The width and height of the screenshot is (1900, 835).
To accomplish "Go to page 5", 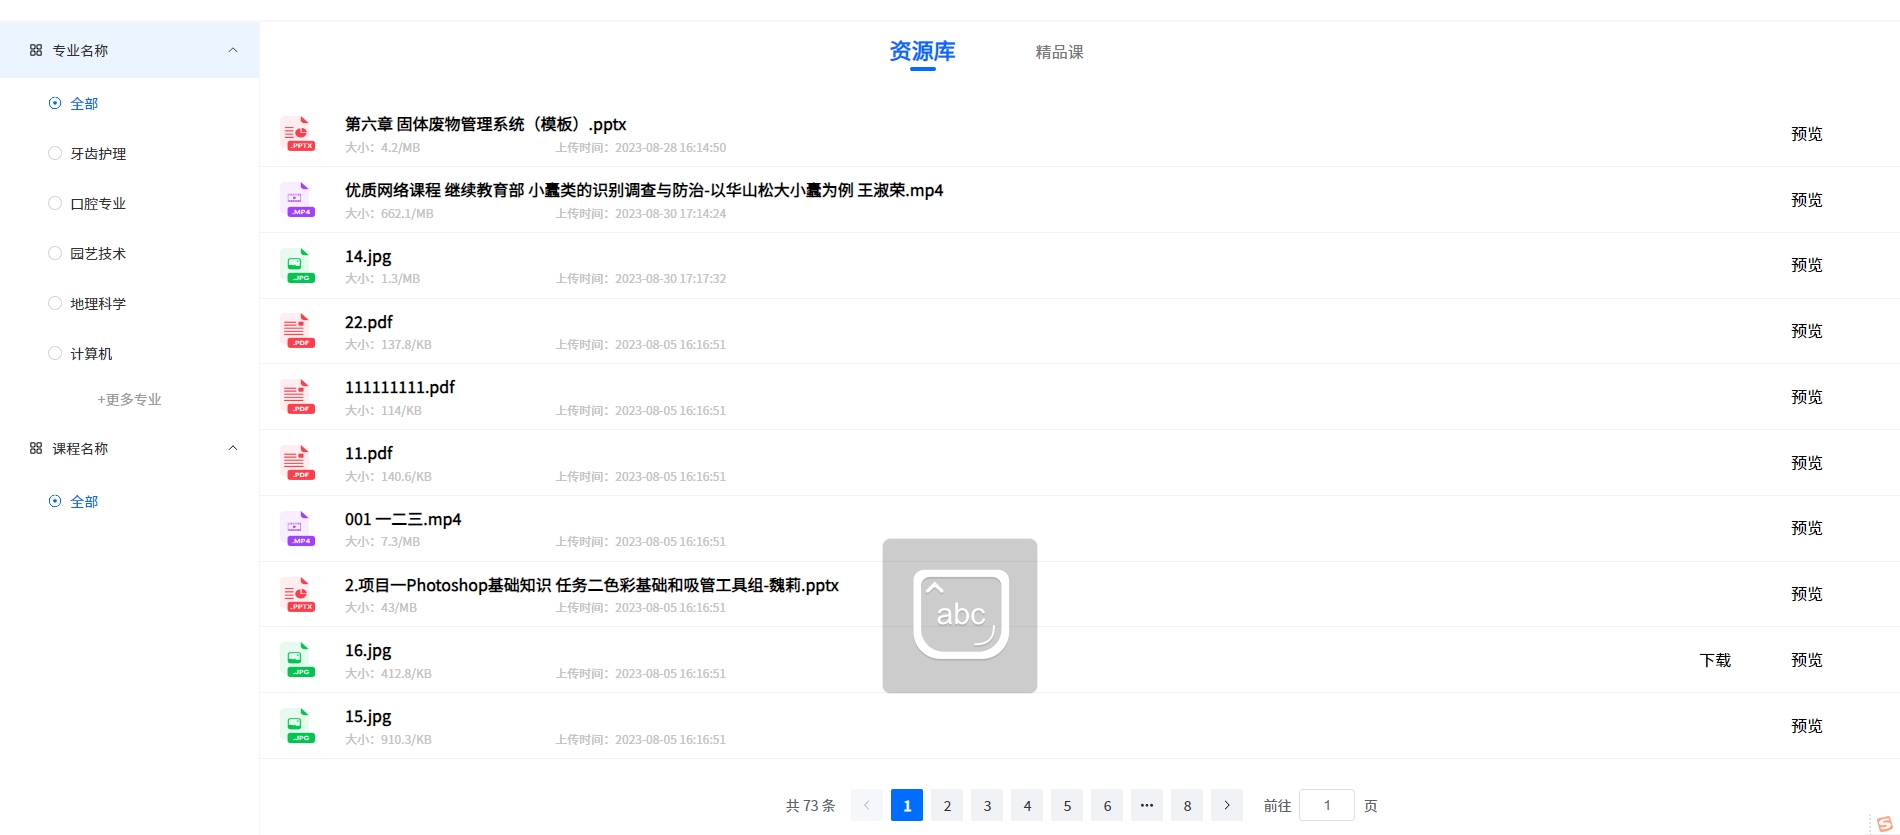I will [x=1067, y=805].
